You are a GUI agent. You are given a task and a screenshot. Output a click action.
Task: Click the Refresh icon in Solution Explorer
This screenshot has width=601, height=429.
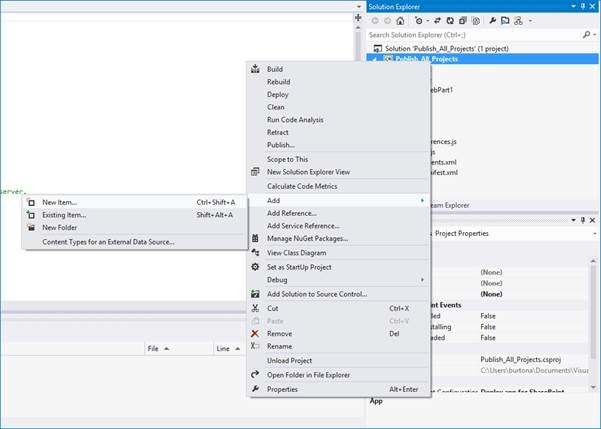(x=450, y=21)
